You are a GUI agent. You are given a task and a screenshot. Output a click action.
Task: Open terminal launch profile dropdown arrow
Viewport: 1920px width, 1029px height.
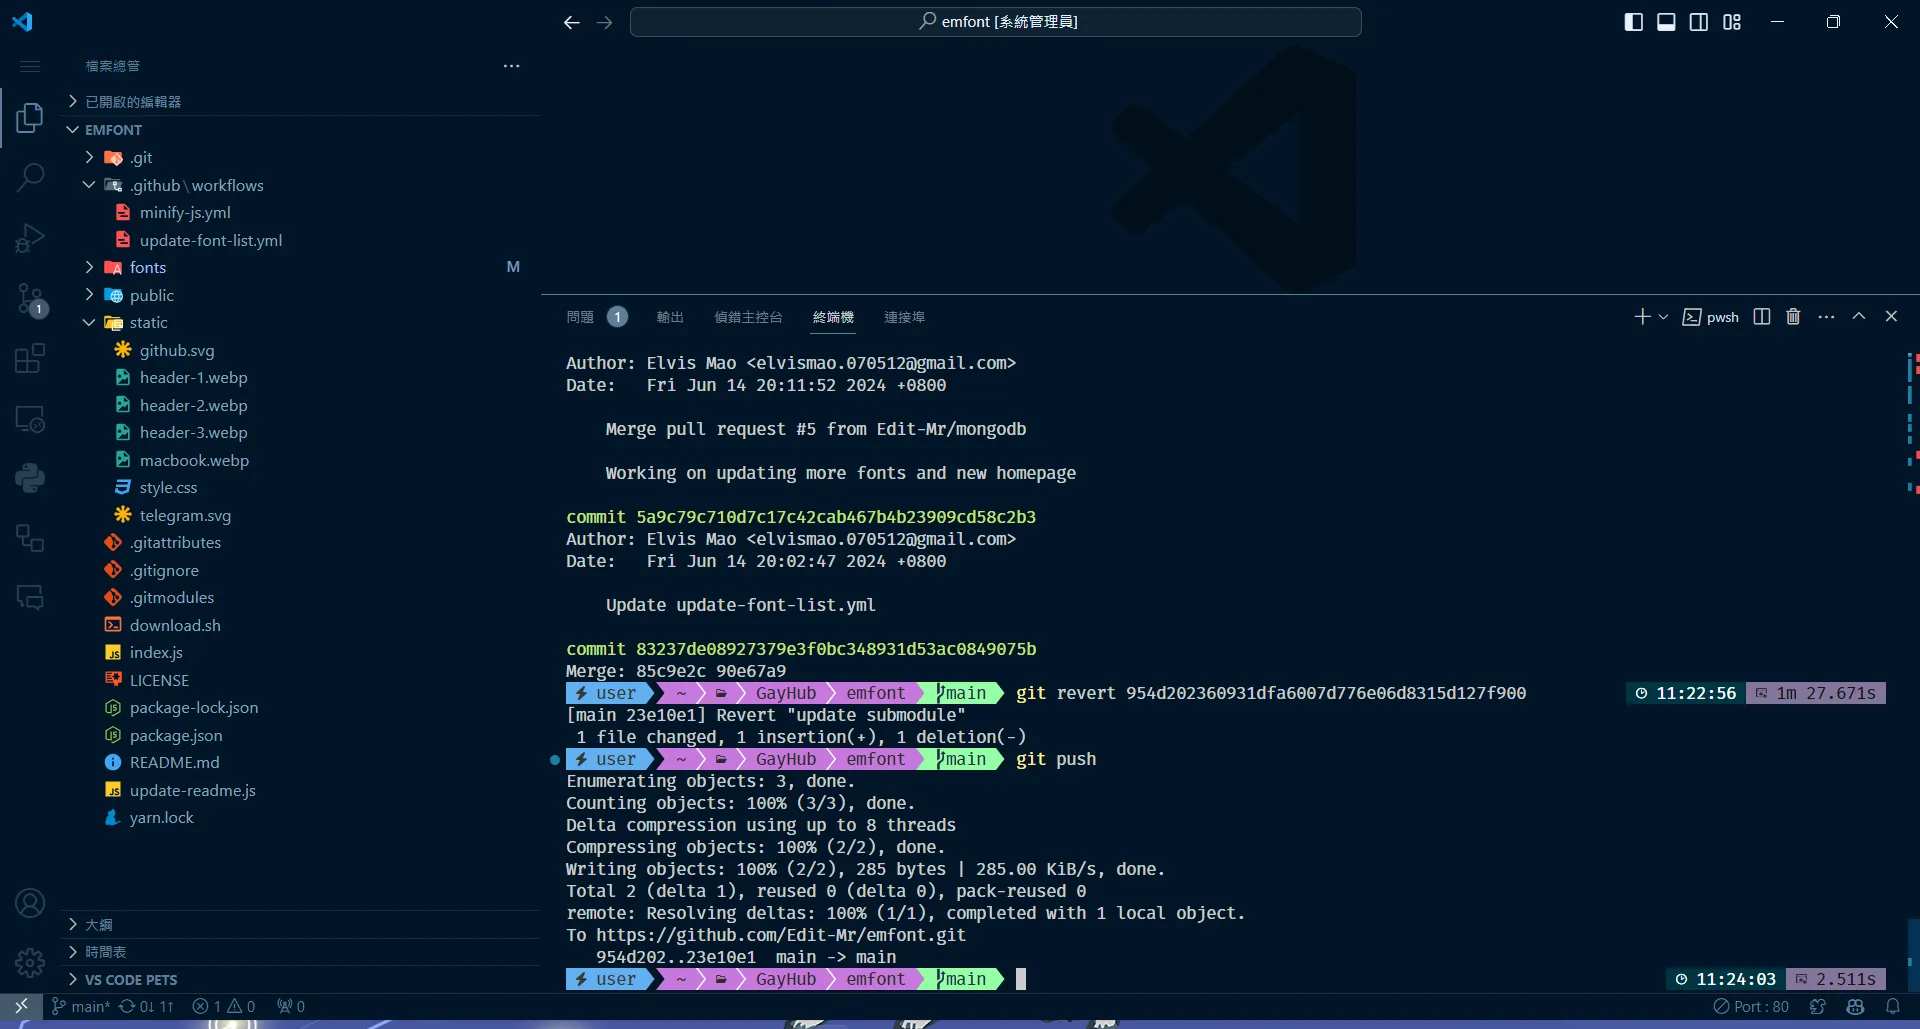pyautogui.click(x=1663, y=317)
